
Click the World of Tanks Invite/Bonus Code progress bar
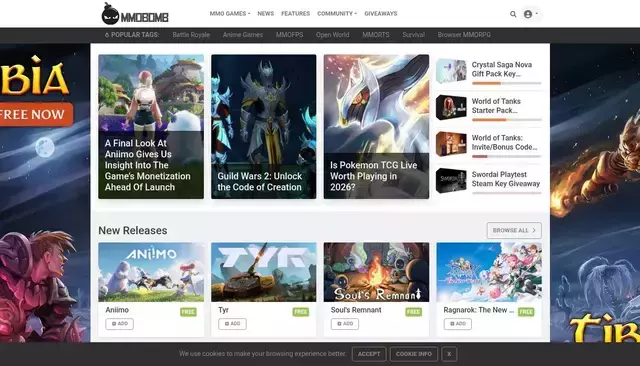coord(507,156)
